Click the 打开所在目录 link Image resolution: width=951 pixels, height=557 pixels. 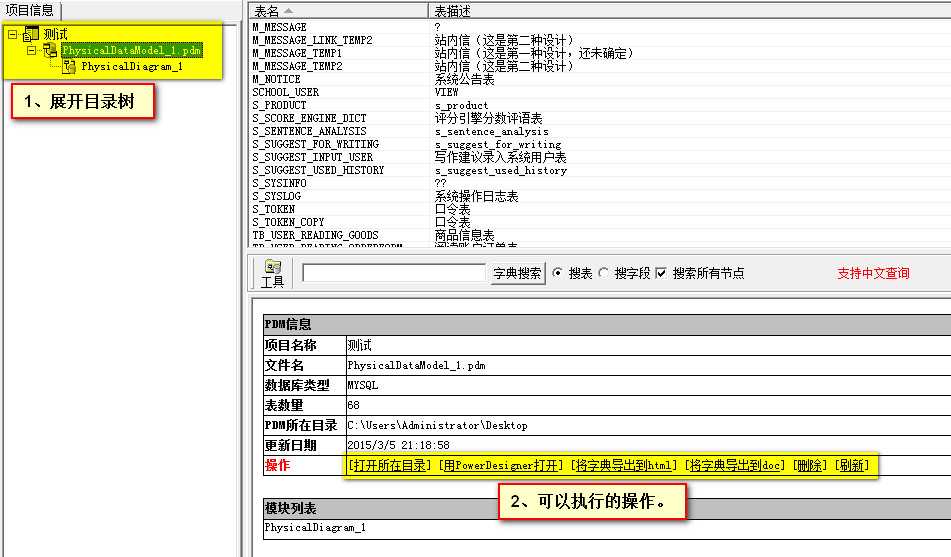click(x=390, y=465)
